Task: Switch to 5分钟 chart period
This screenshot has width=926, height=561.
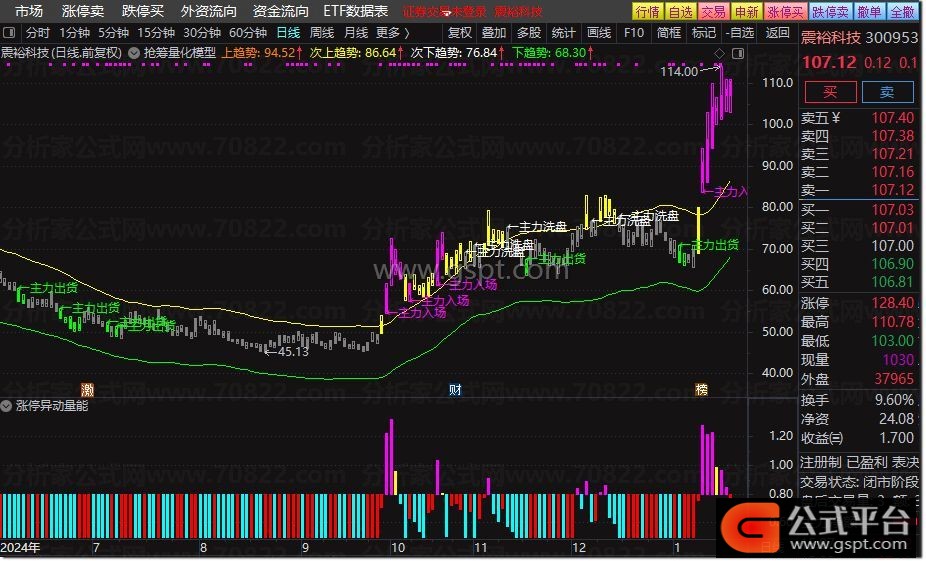Action: pos(113,33)
